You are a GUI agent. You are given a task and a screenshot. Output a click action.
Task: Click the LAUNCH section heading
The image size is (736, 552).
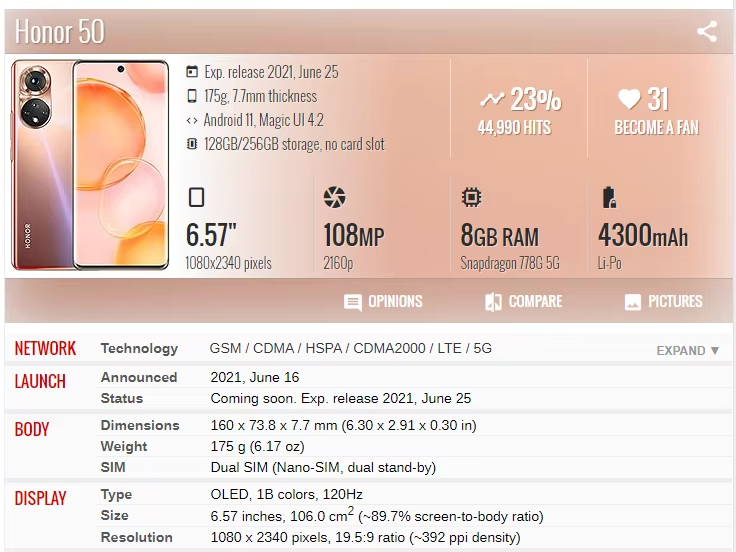click(x=40, y=381)
